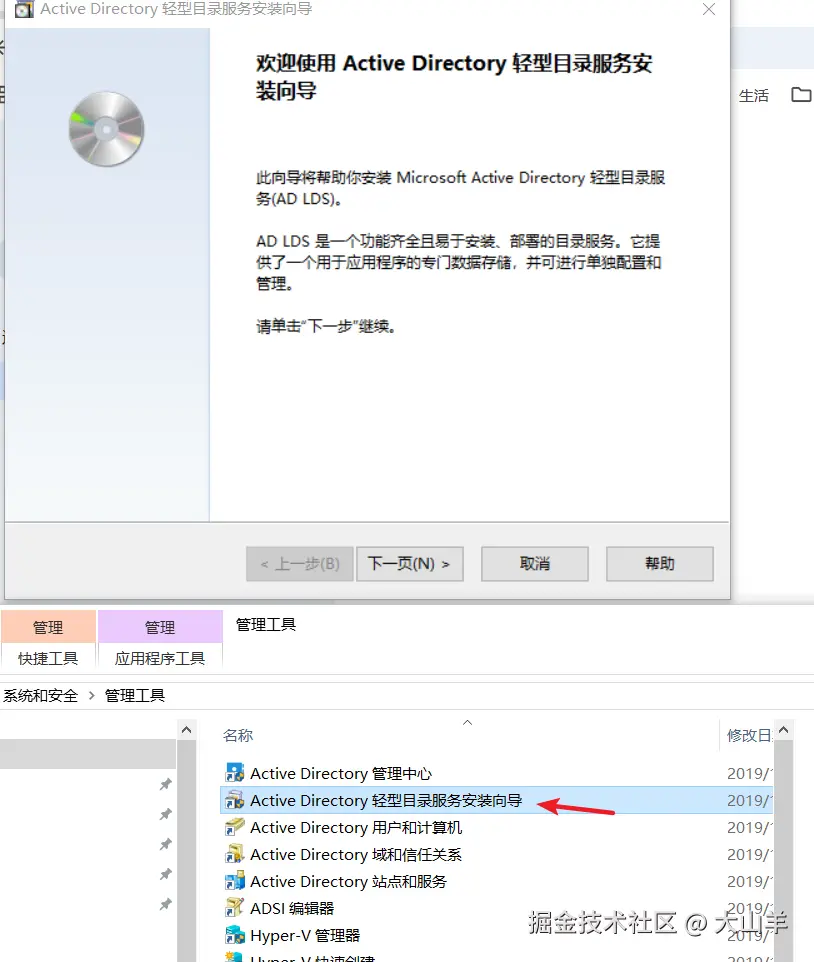Close the AD LDS setup wizard

708,9
